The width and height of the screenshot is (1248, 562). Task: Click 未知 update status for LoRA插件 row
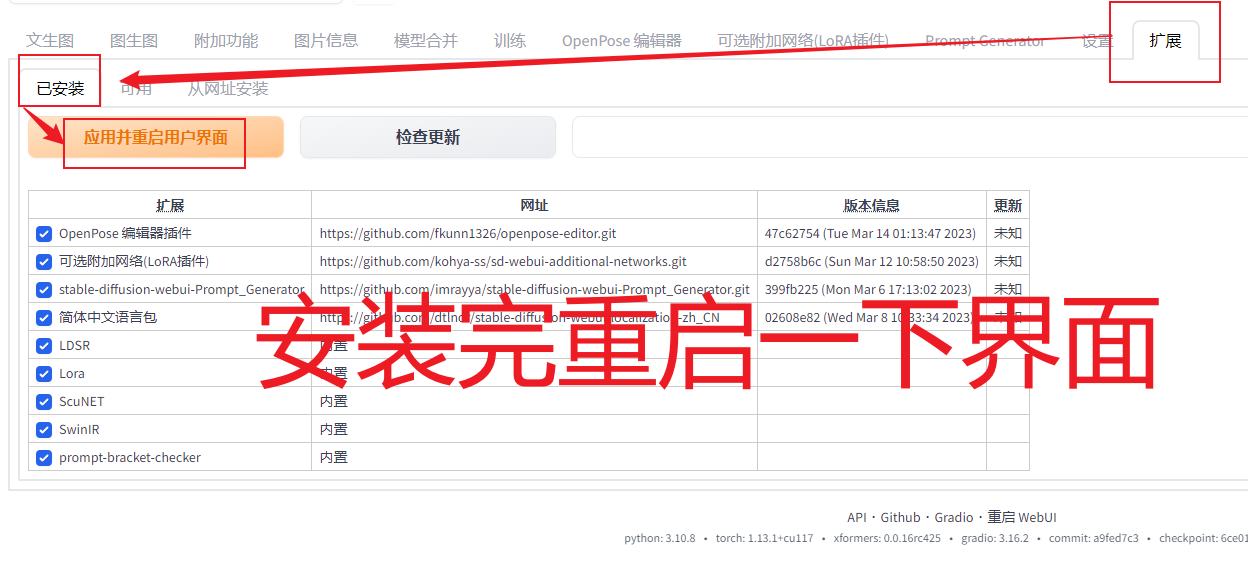tap(1008, 261)
